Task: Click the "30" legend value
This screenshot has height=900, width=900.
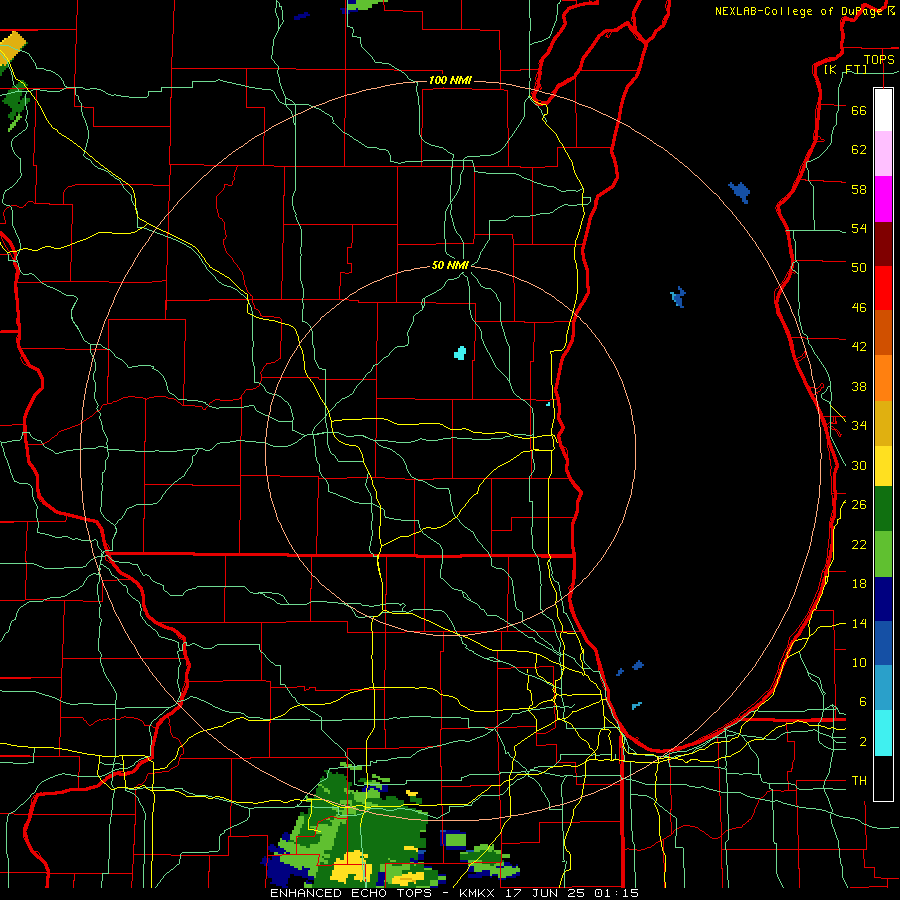Action: (859, 465)
